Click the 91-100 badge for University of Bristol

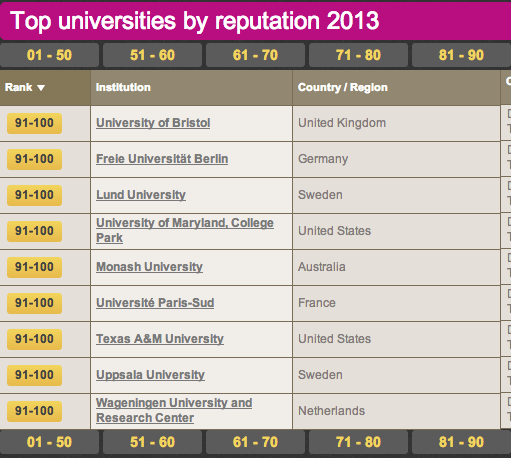coord(34,123)
